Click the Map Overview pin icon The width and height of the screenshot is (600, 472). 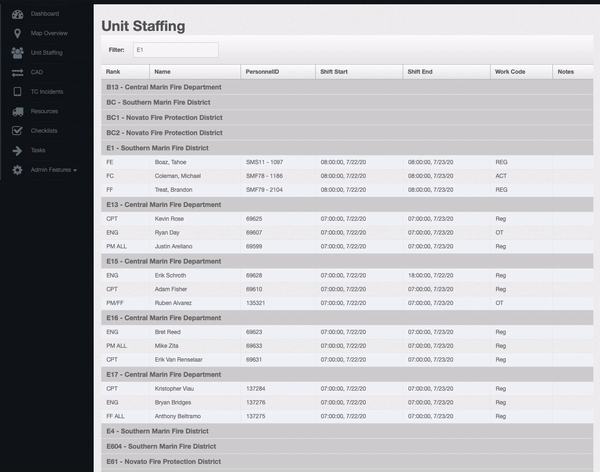click(17, 33)
